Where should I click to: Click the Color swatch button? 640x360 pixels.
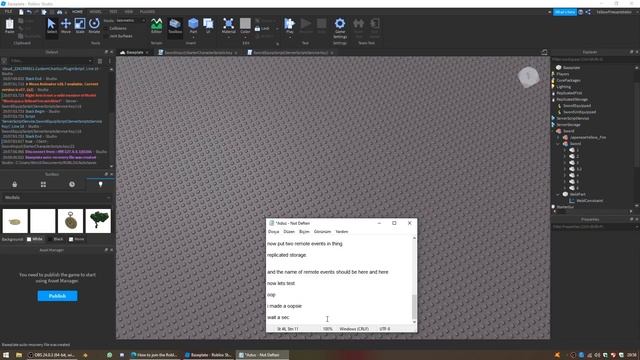click(x=245, y=24)
